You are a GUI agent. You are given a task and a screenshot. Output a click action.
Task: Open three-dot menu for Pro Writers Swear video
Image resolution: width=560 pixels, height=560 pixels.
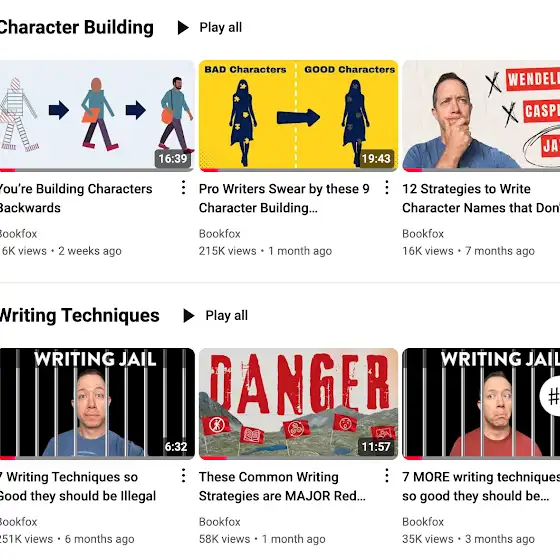pos(387,188)
